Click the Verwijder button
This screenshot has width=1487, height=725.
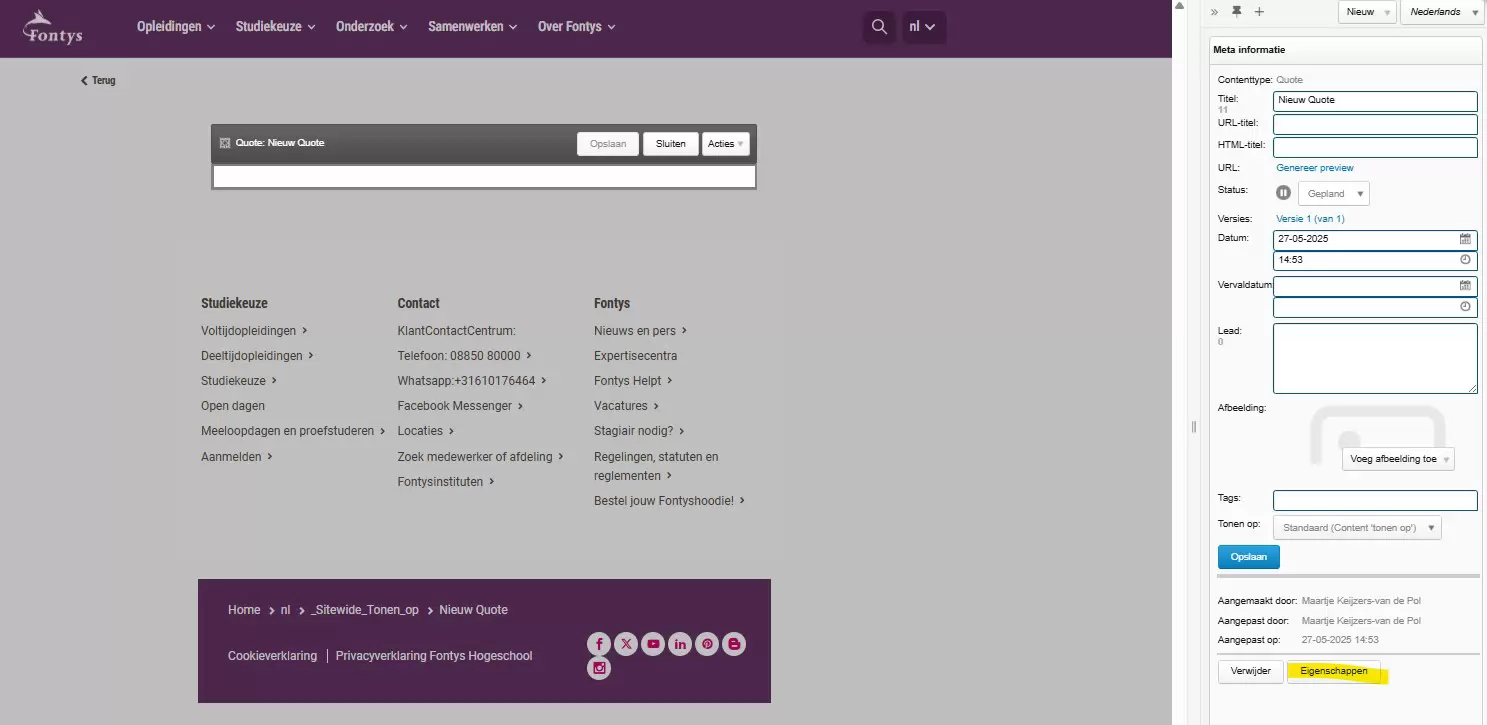click(1250, 671)
